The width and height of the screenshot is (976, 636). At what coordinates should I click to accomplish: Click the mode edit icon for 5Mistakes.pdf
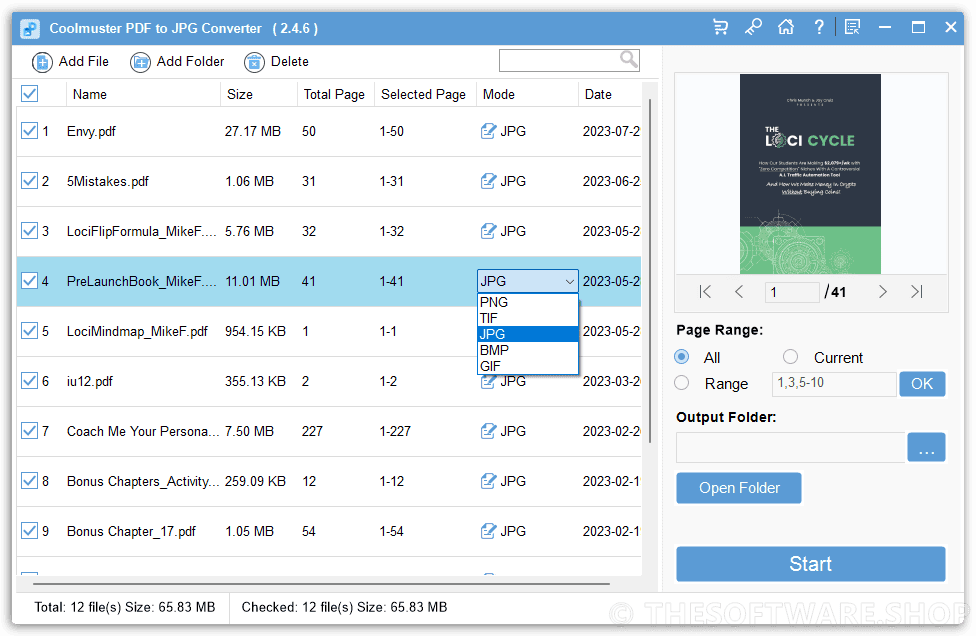coord(489,181)
